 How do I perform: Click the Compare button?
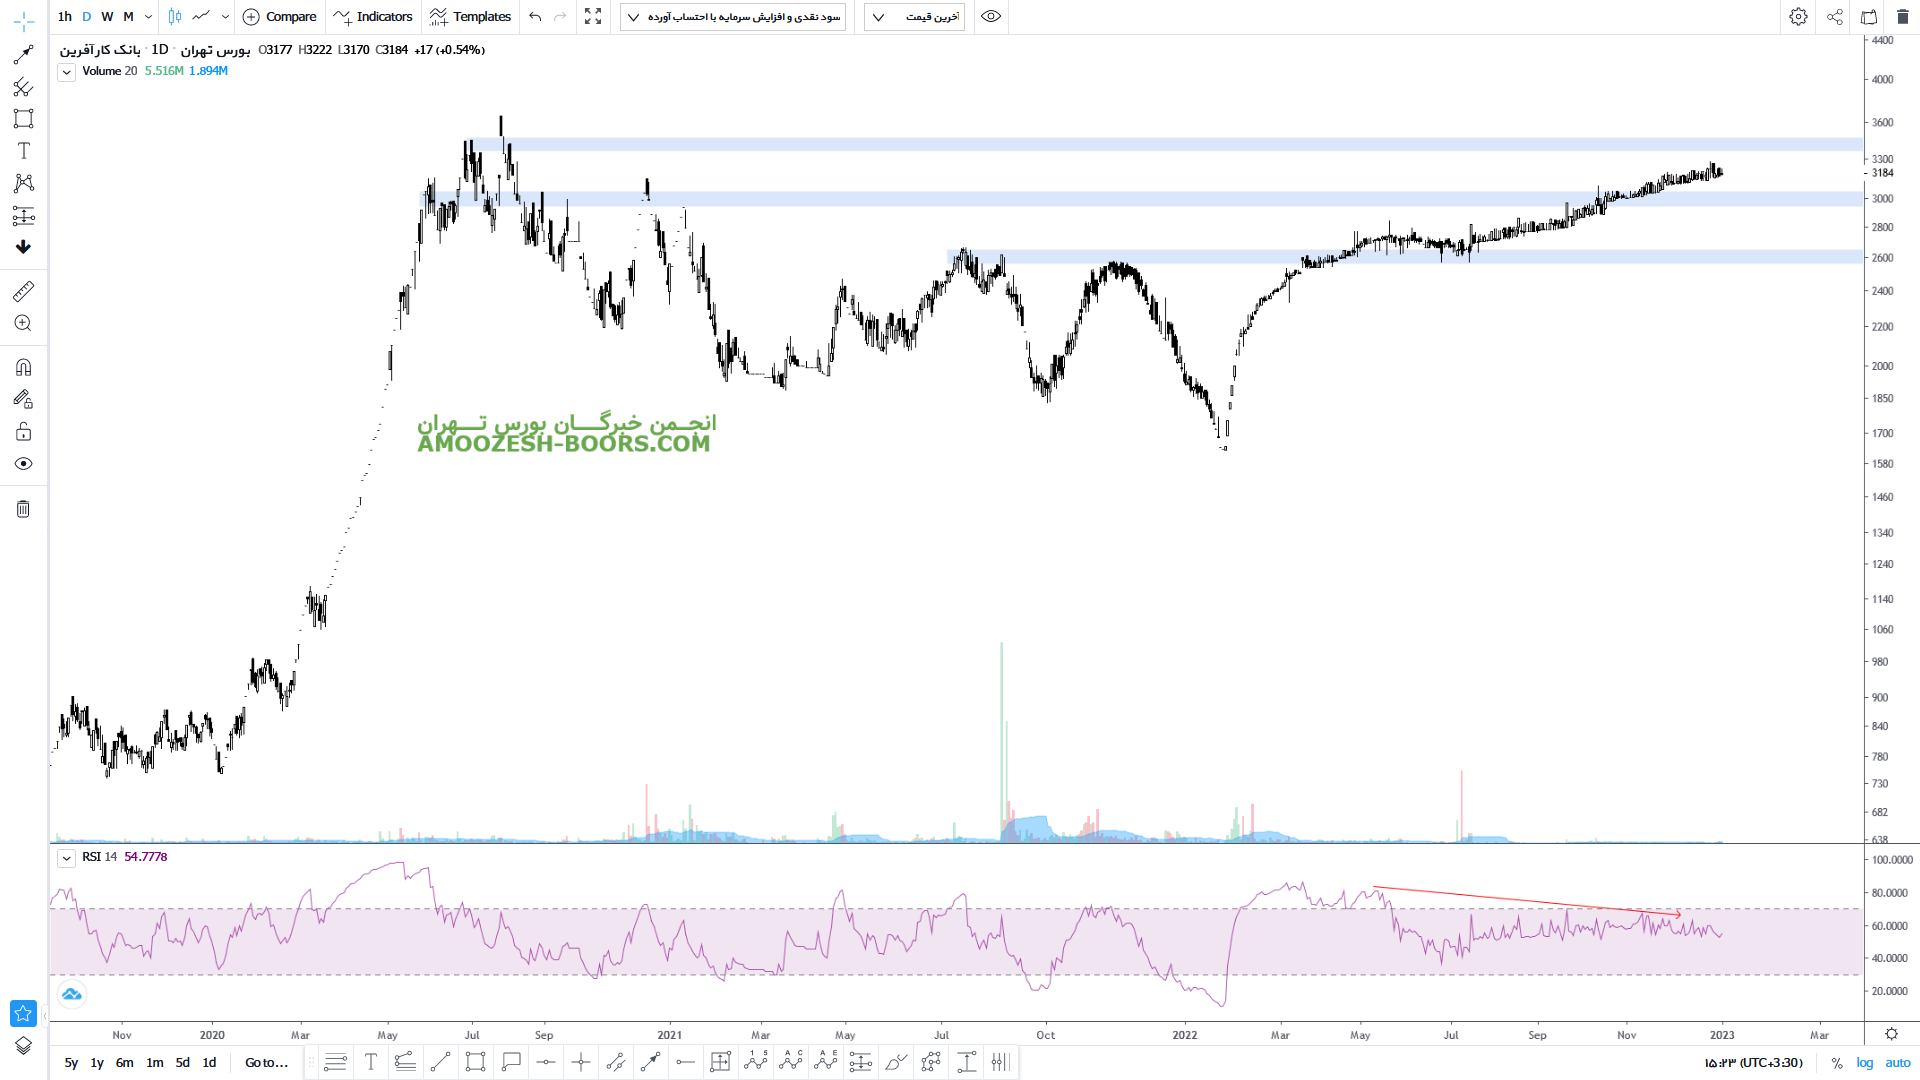coord(280,17)
